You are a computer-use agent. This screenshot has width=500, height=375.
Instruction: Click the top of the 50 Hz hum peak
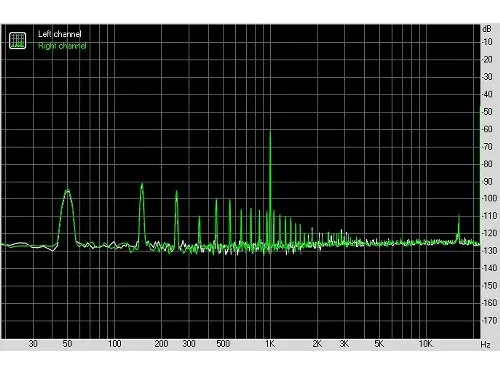[x=68, y=190]
